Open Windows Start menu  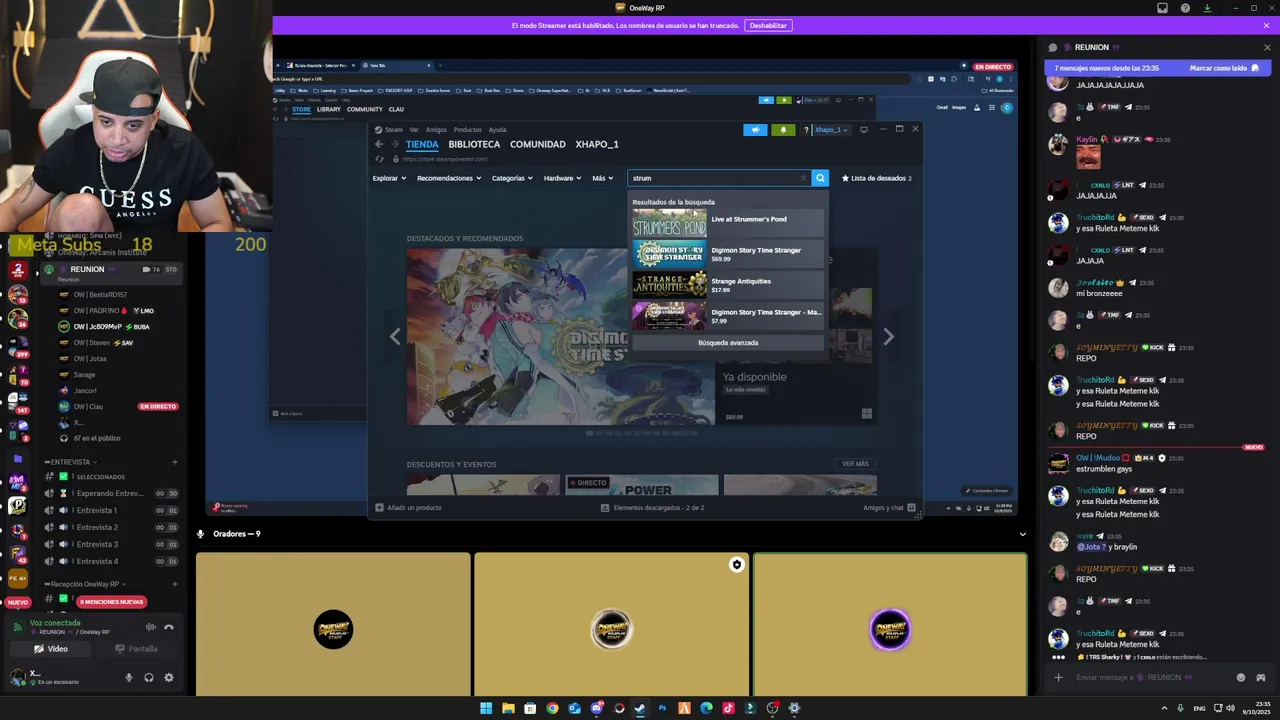486,708
